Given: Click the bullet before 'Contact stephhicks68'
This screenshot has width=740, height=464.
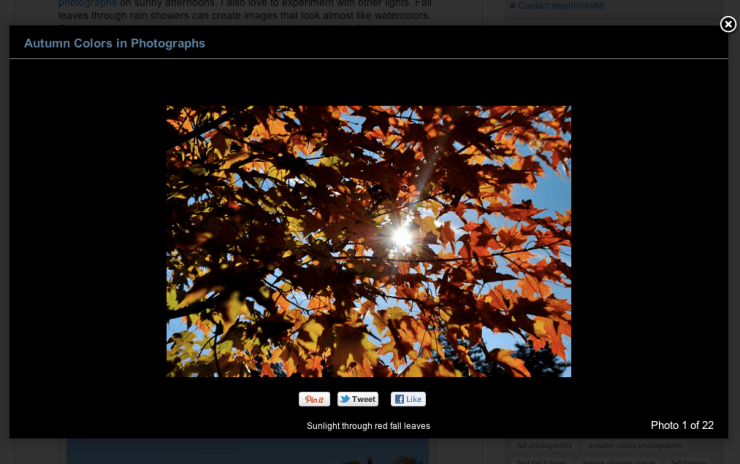Looking at the screenshot, I should pyautogui.click(x=512, y=6).
